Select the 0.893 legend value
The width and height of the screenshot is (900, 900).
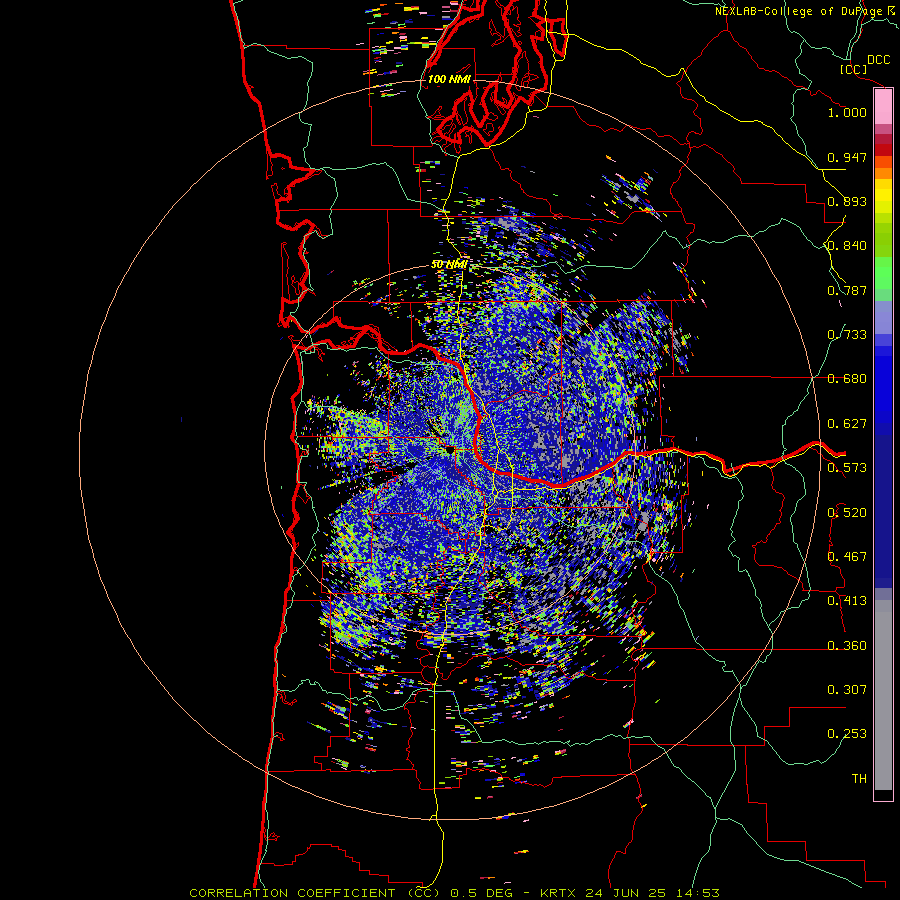(x=847, y=201)
